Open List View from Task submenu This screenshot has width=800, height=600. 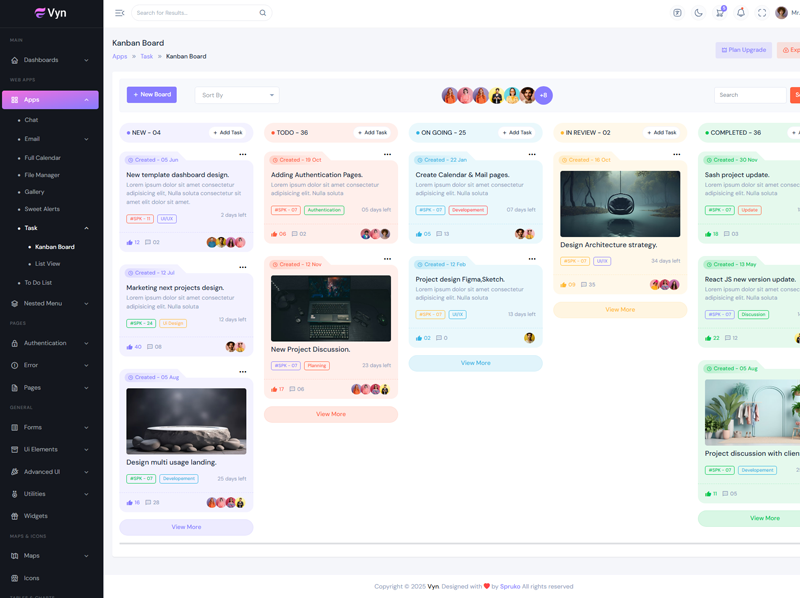(48, 264)
